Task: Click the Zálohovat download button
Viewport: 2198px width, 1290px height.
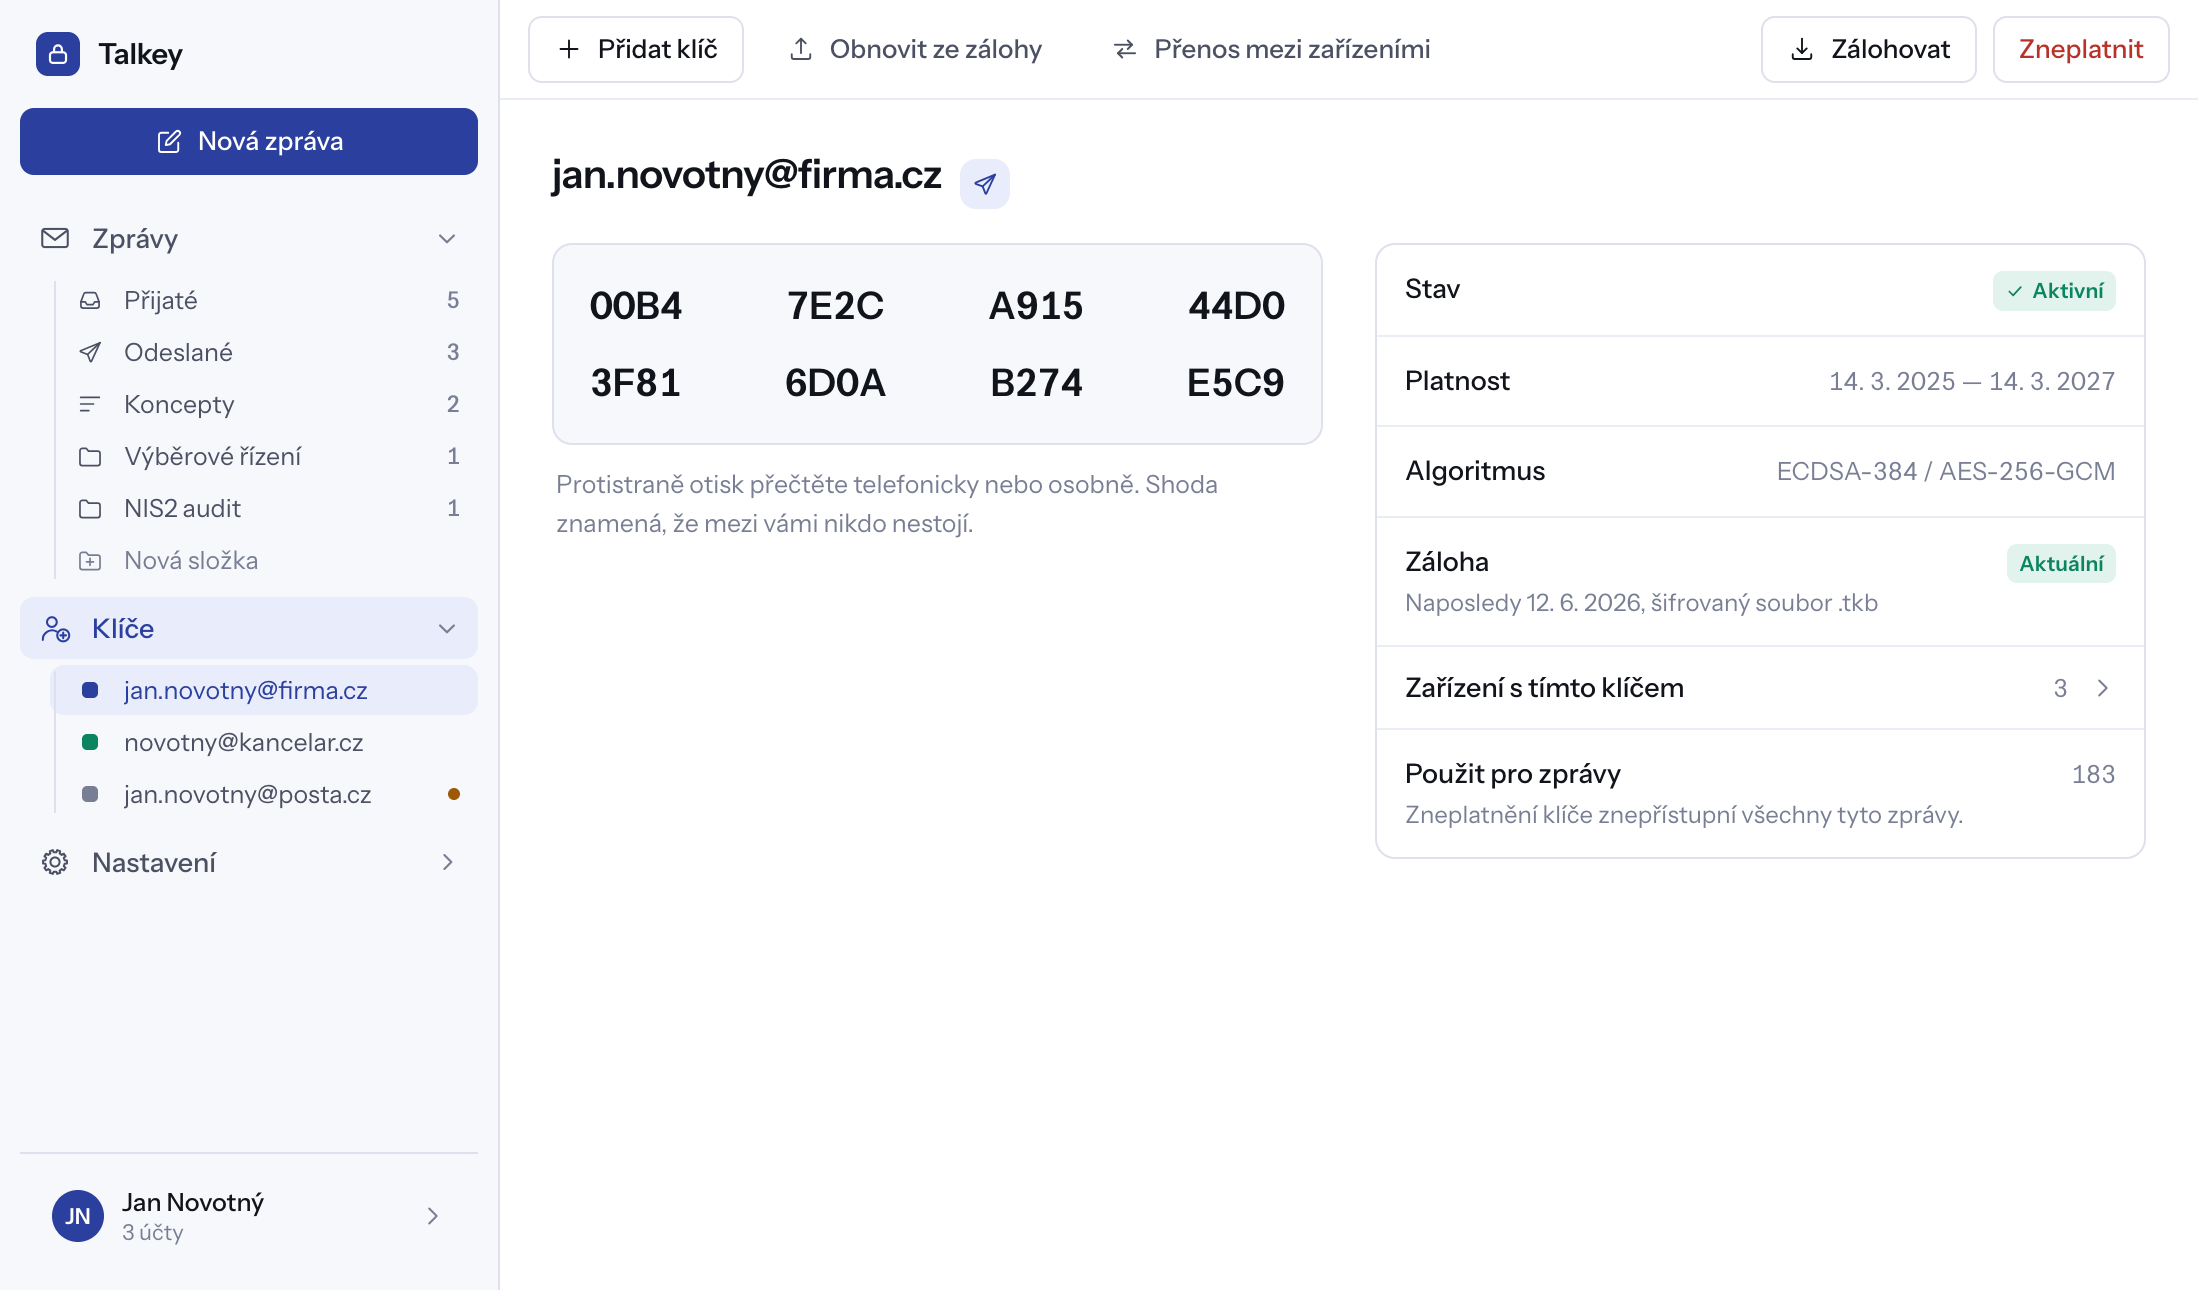Action: [x=1868, y=49]
